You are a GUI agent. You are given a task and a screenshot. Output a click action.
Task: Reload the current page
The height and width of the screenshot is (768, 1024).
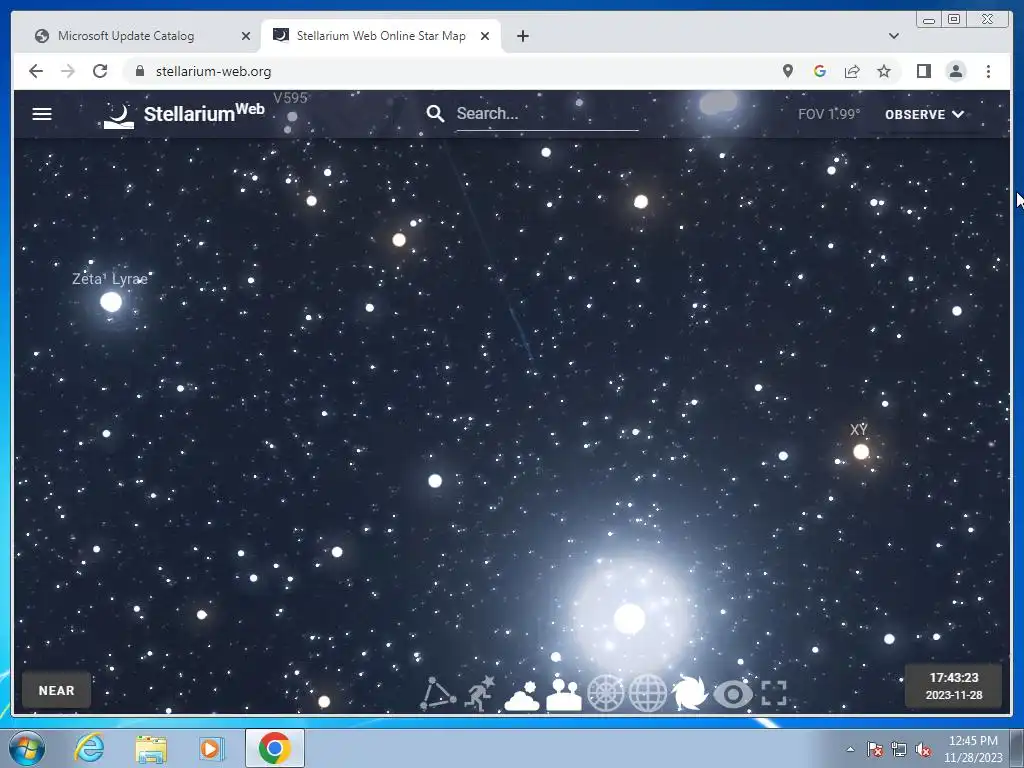tap(100, 71)
